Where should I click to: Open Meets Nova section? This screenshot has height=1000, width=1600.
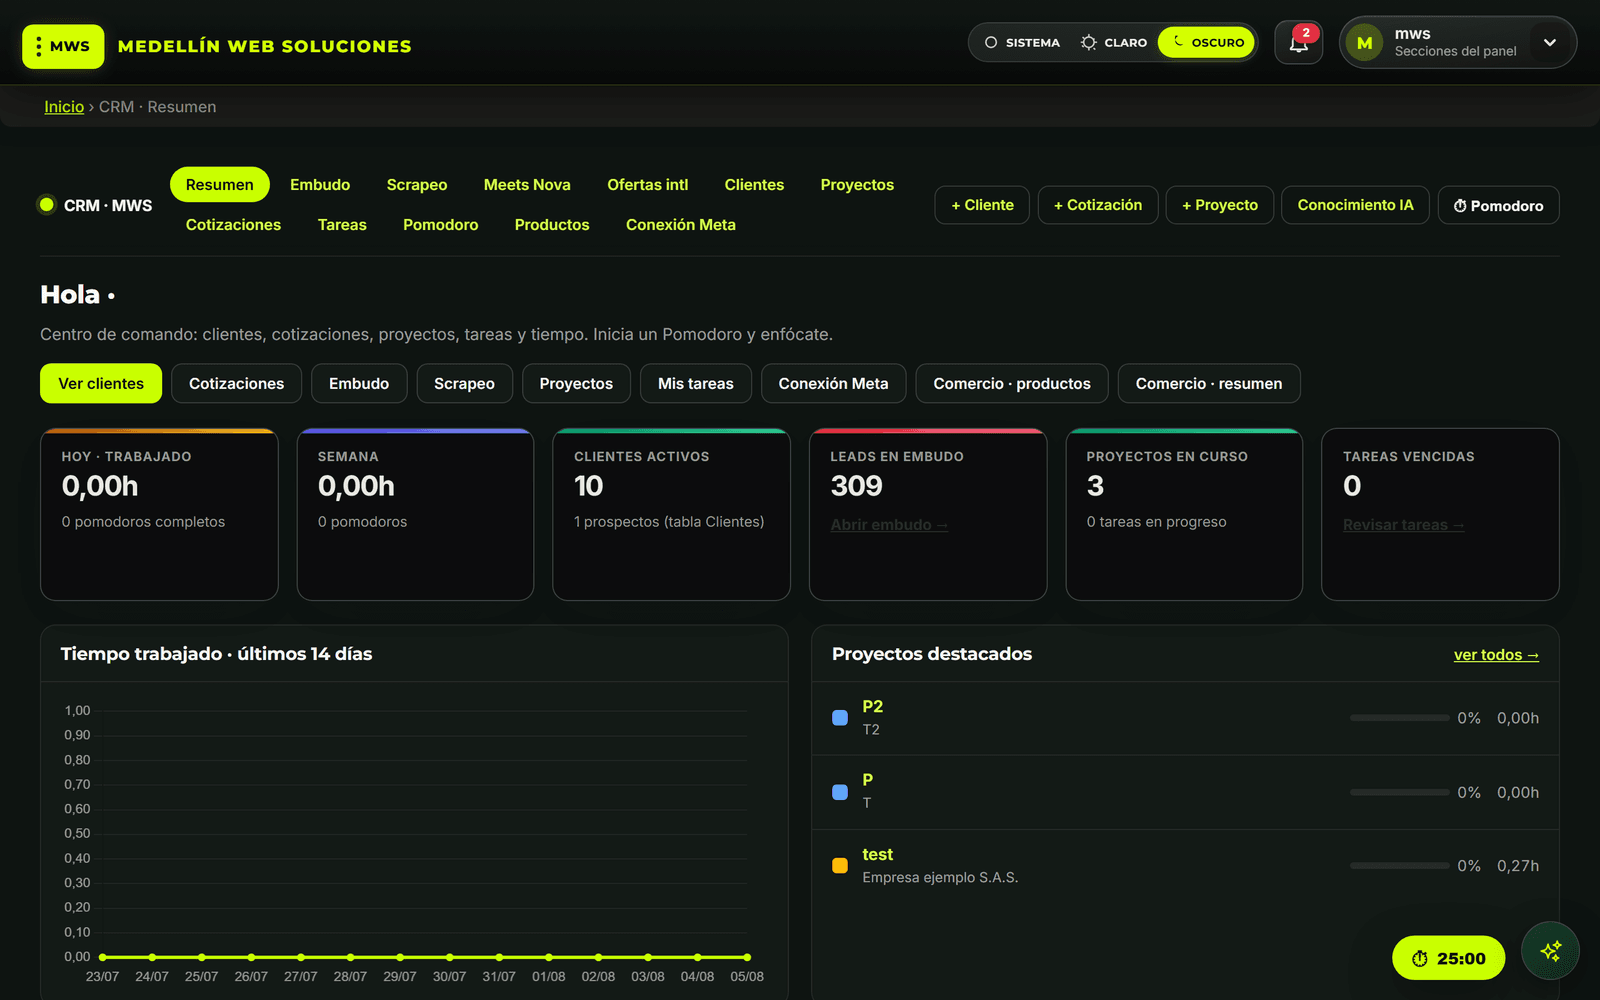click(x=527, y=185)
